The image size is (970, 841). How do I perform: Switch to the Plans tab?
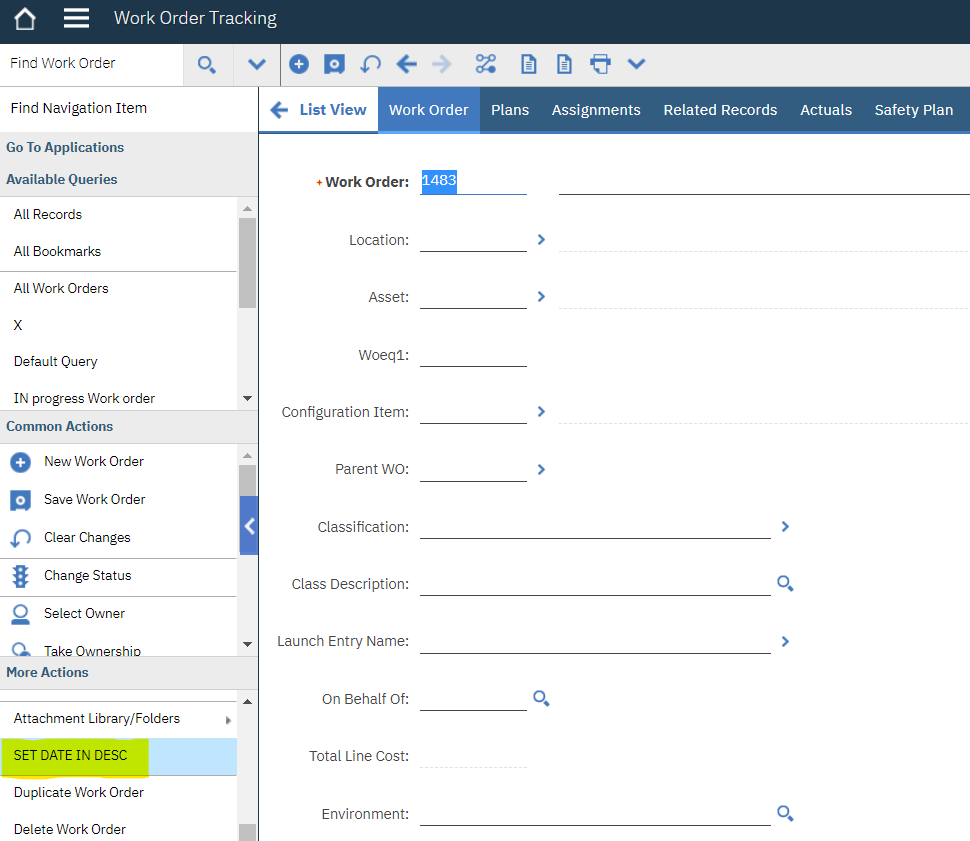(510, 110)
